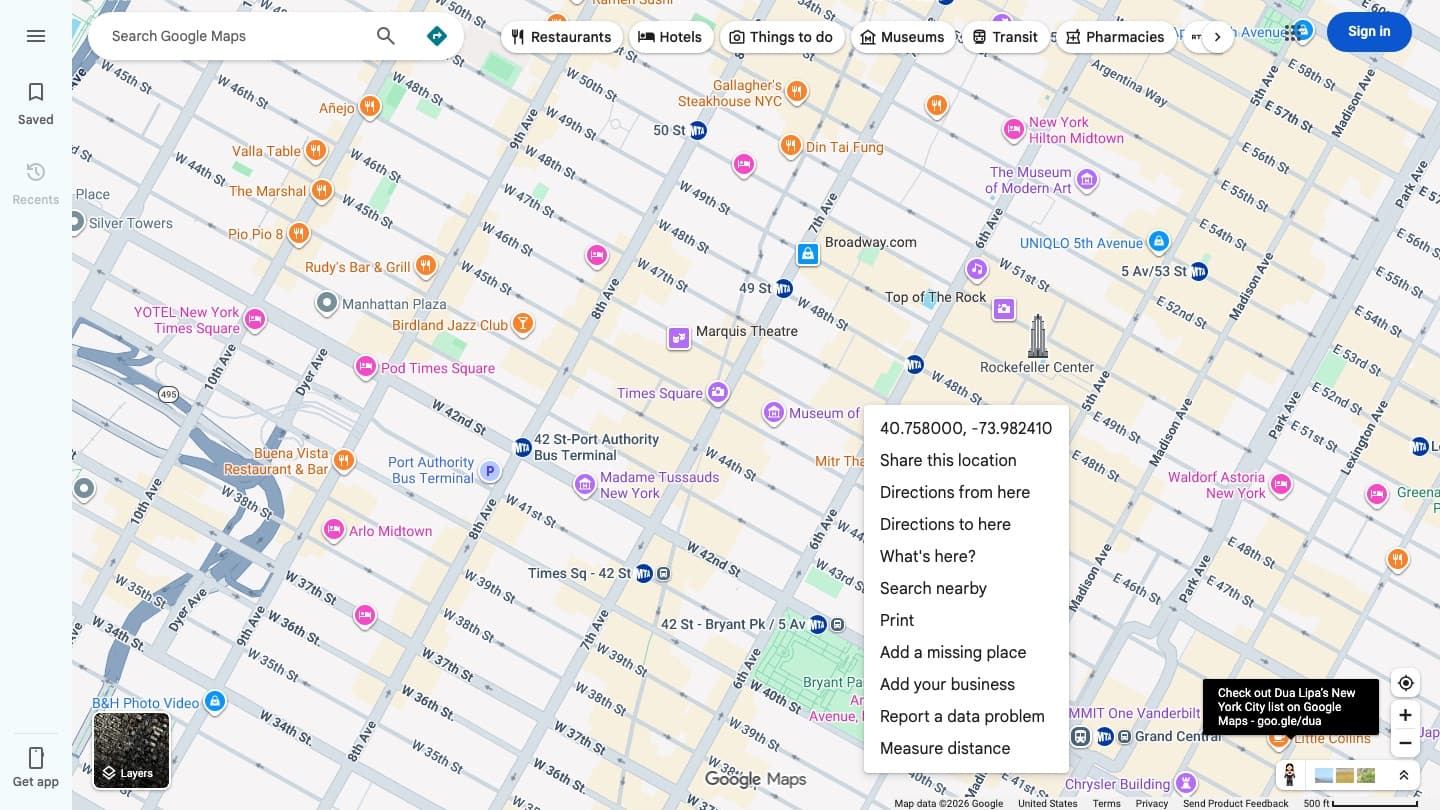
Task: Click the B&H Photo Video shop marker
Action: pyautogui.click(x=214, y=701)
